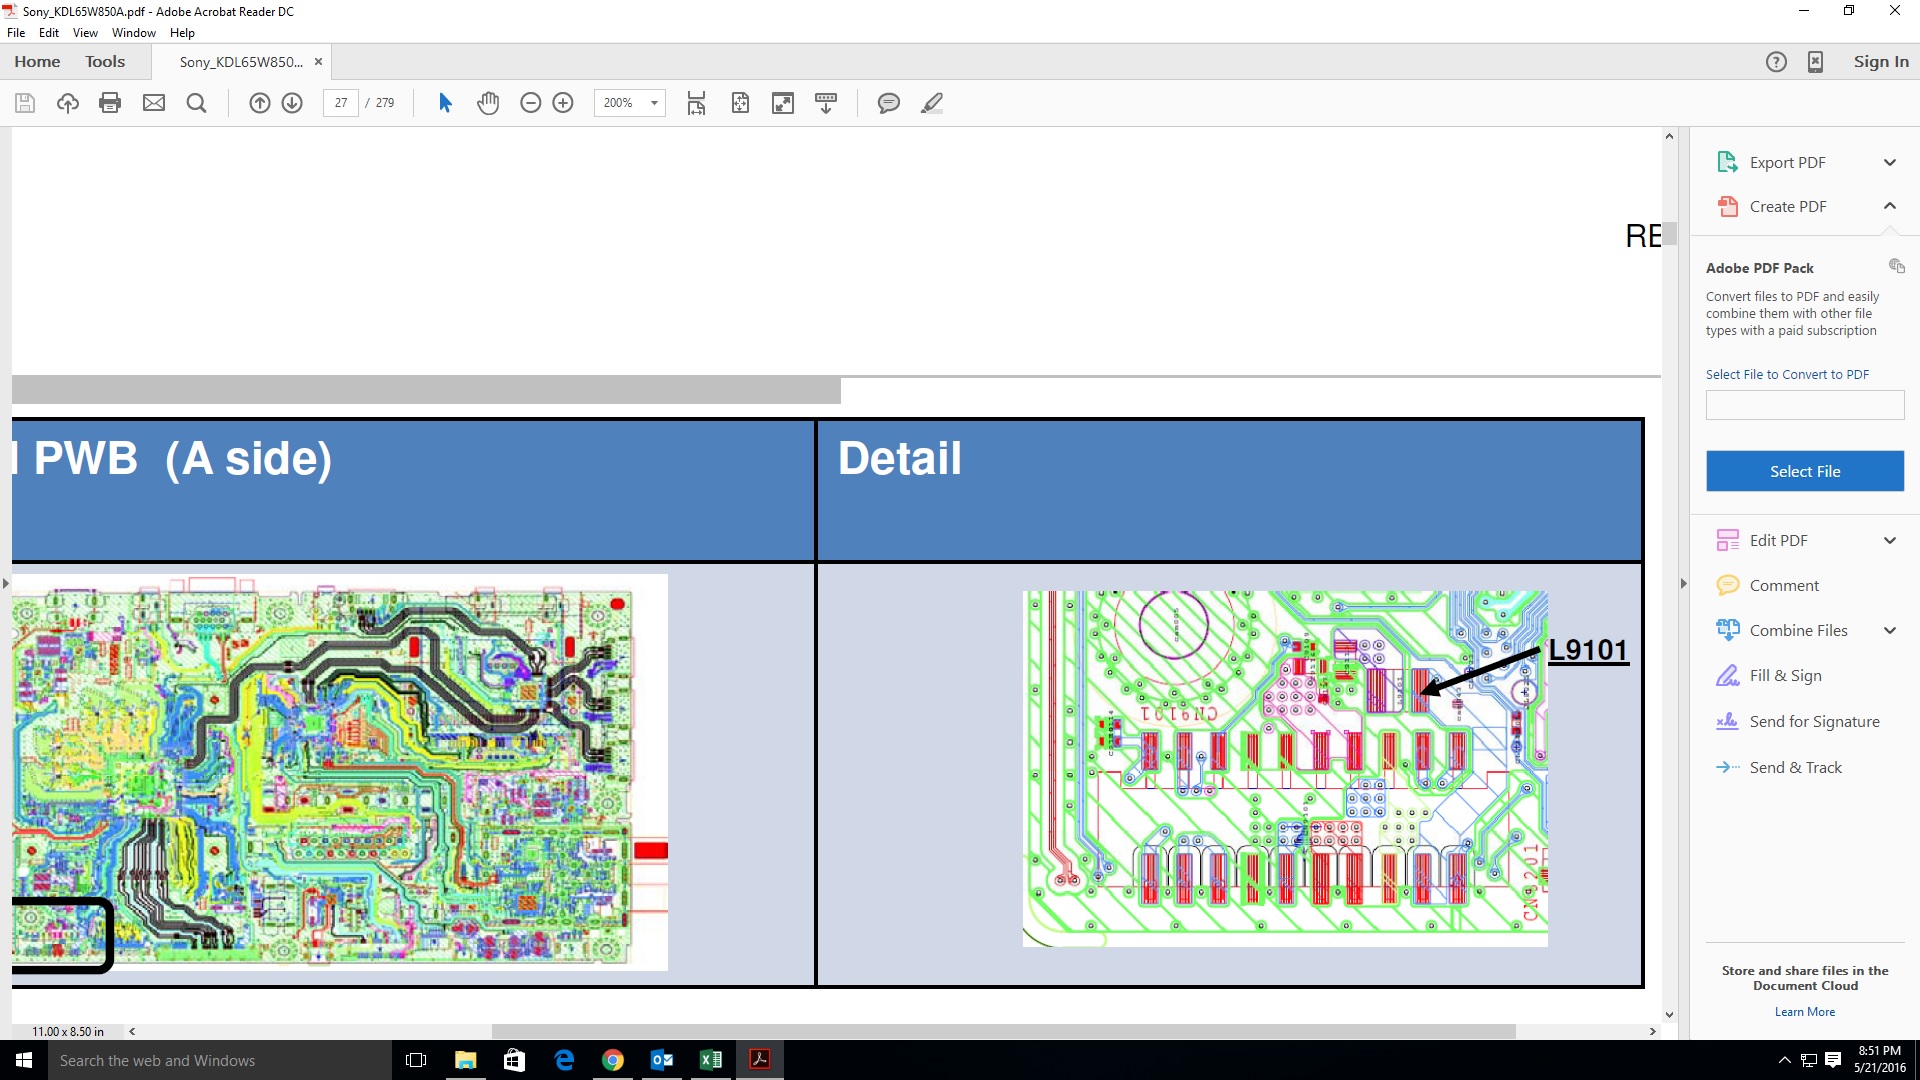Click the Zoom in plus icon
The height and width of the screenshot is (1080, 1920).
point(563,103)
